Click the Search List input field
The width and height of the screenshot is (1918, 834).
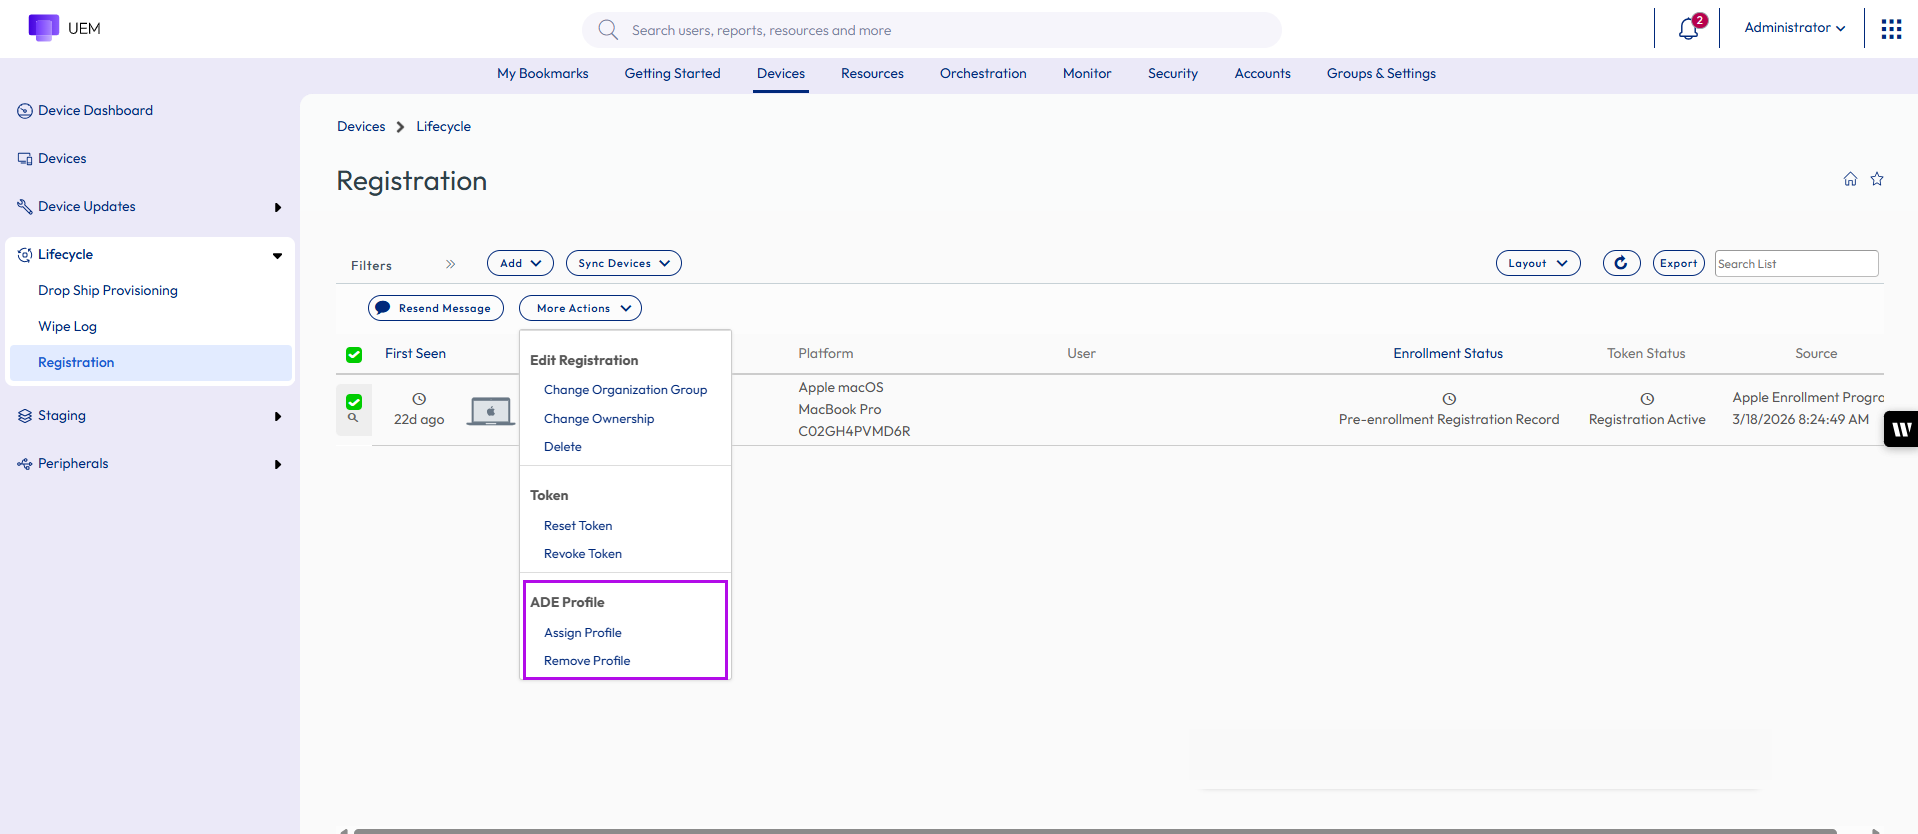pos(1797,264)
